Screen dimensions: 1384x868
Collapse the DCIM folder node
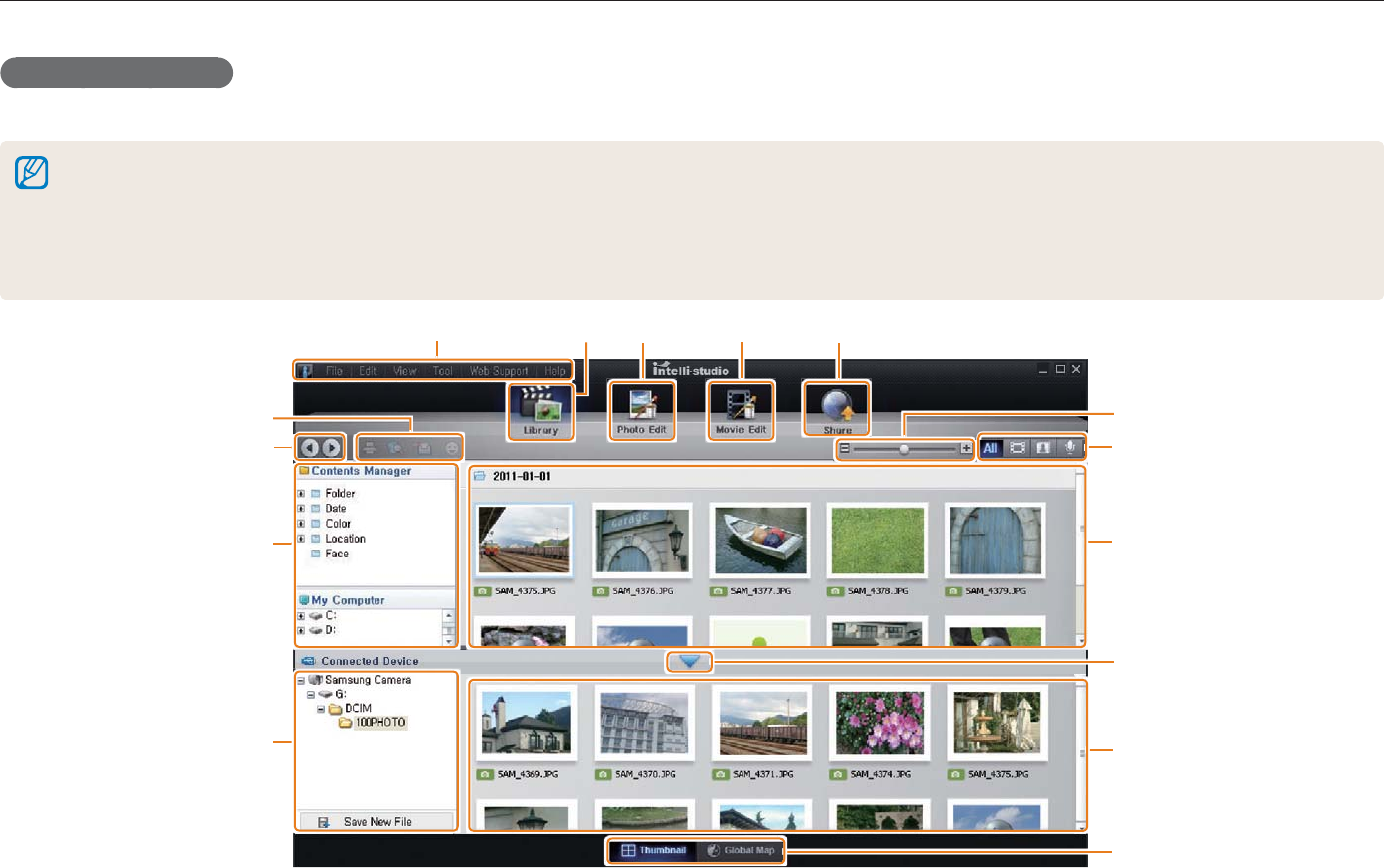(x=321, y=708)
